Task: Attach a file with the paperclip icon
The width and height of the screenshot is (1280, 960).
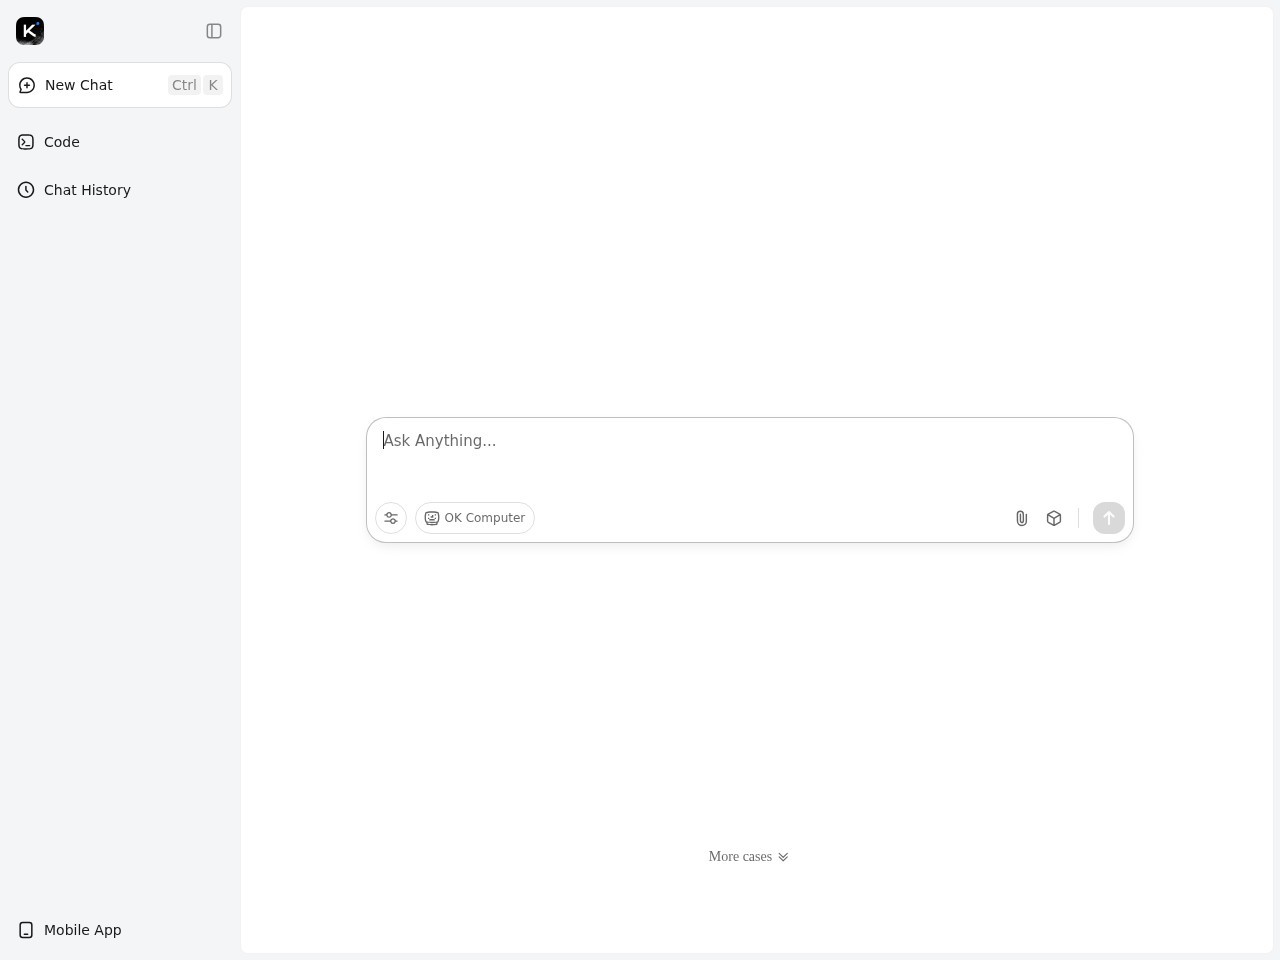Action: 1021,518
